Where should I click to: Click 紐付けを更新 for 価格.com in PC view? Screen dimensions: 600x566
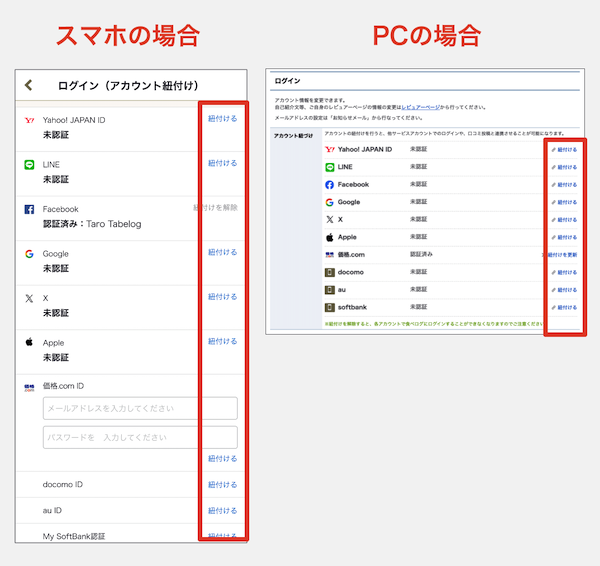point(560,255)
